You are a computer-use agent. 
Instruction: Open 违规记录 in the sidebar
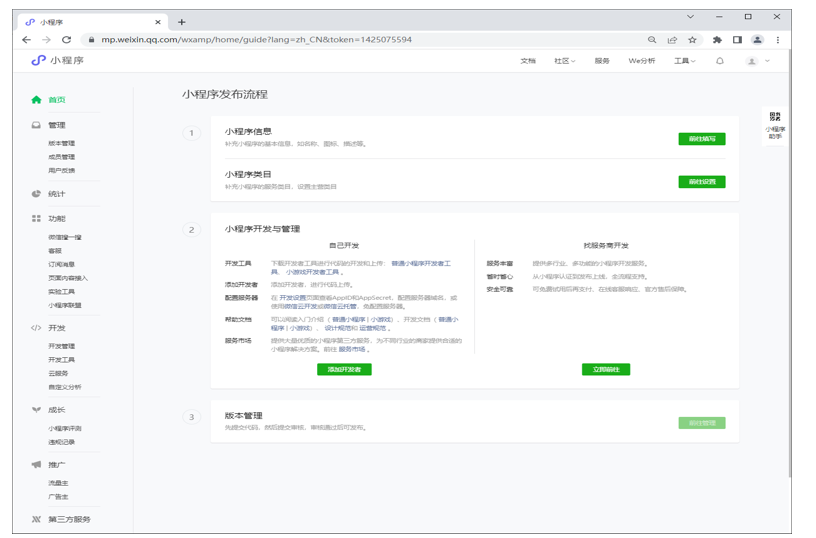coord(61,442)
